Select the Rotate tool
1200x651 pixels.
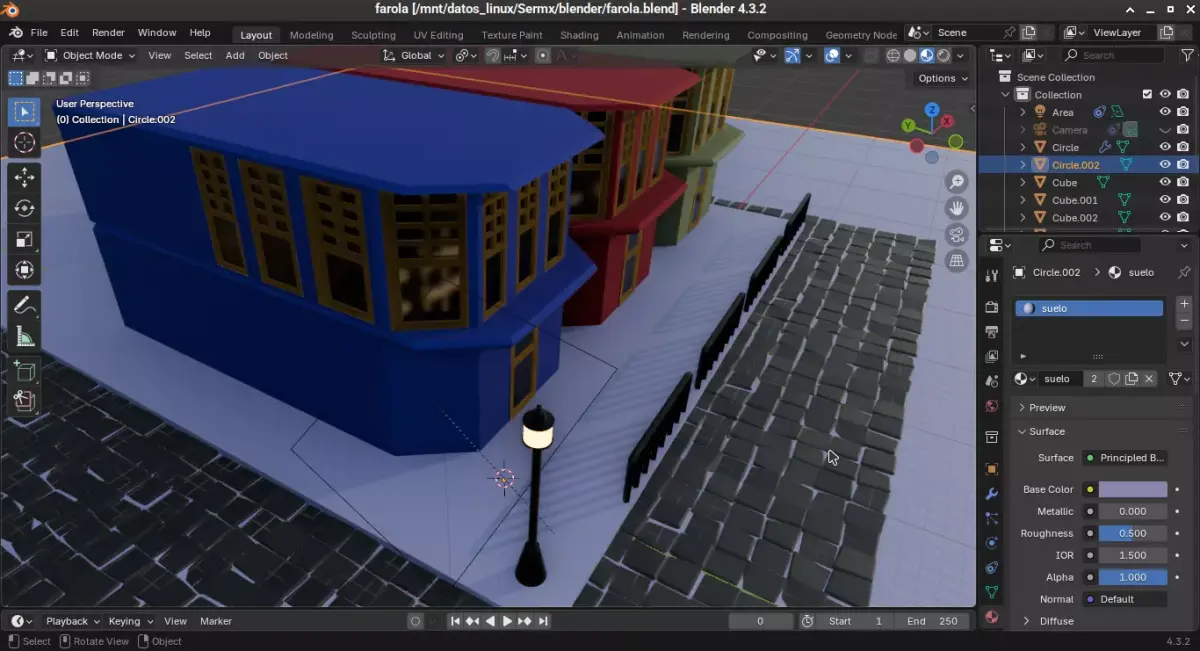pos(25,208)
